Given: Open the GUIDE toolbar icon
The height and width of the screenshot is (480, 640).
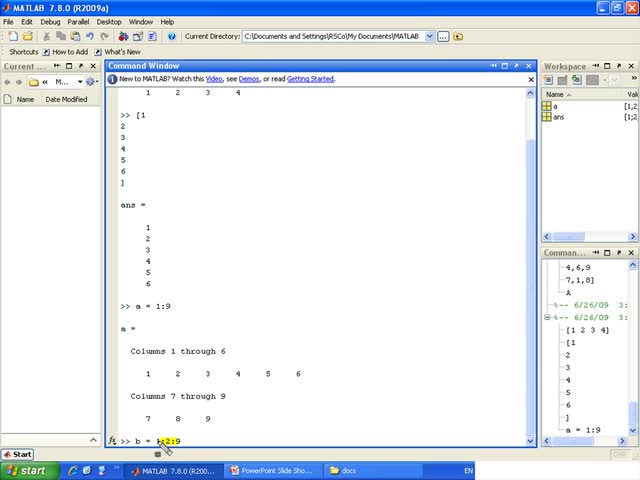Looking at the screenshot, I should click(138, 36).
